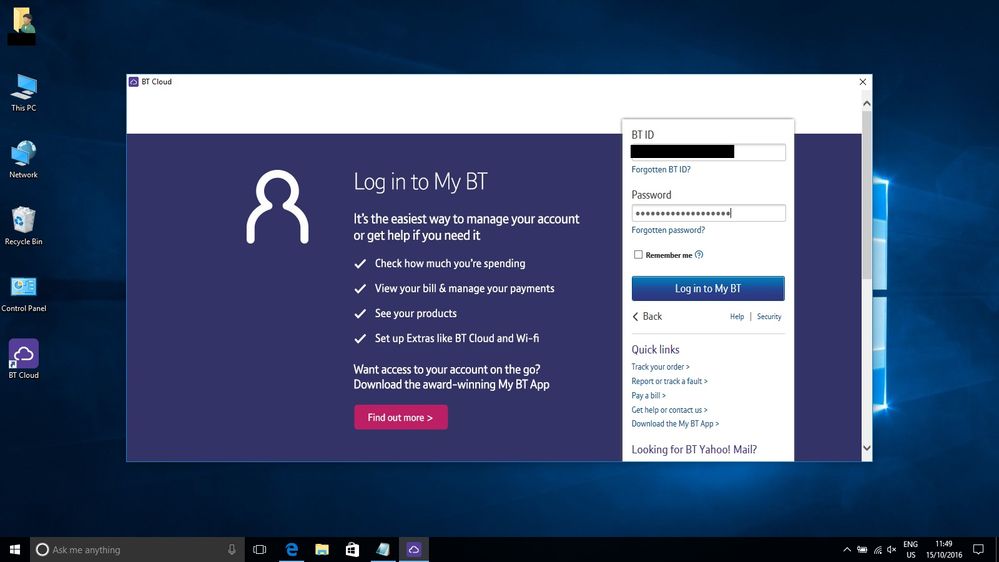Click the BT Cloud title bar logo

click(133, 82)
